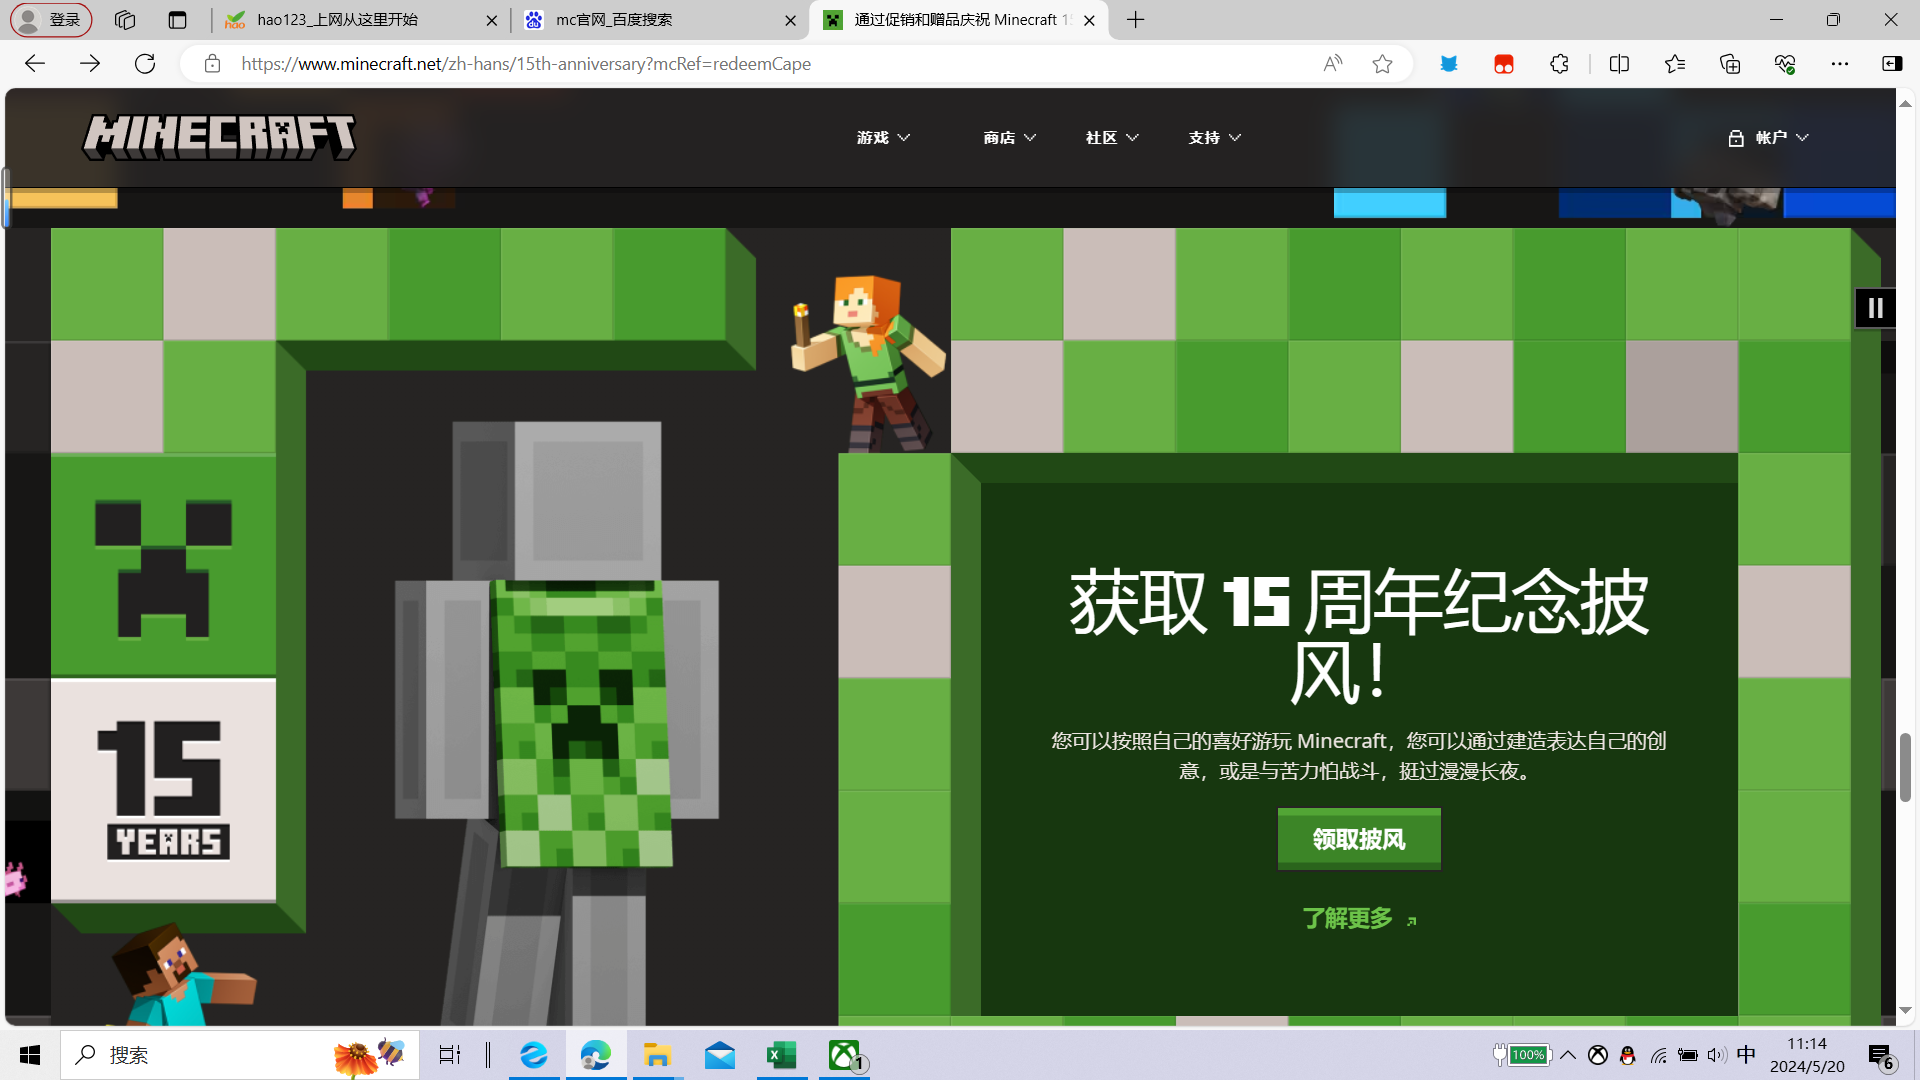Click the Minecraft logo in header

[x=219, y=137]
